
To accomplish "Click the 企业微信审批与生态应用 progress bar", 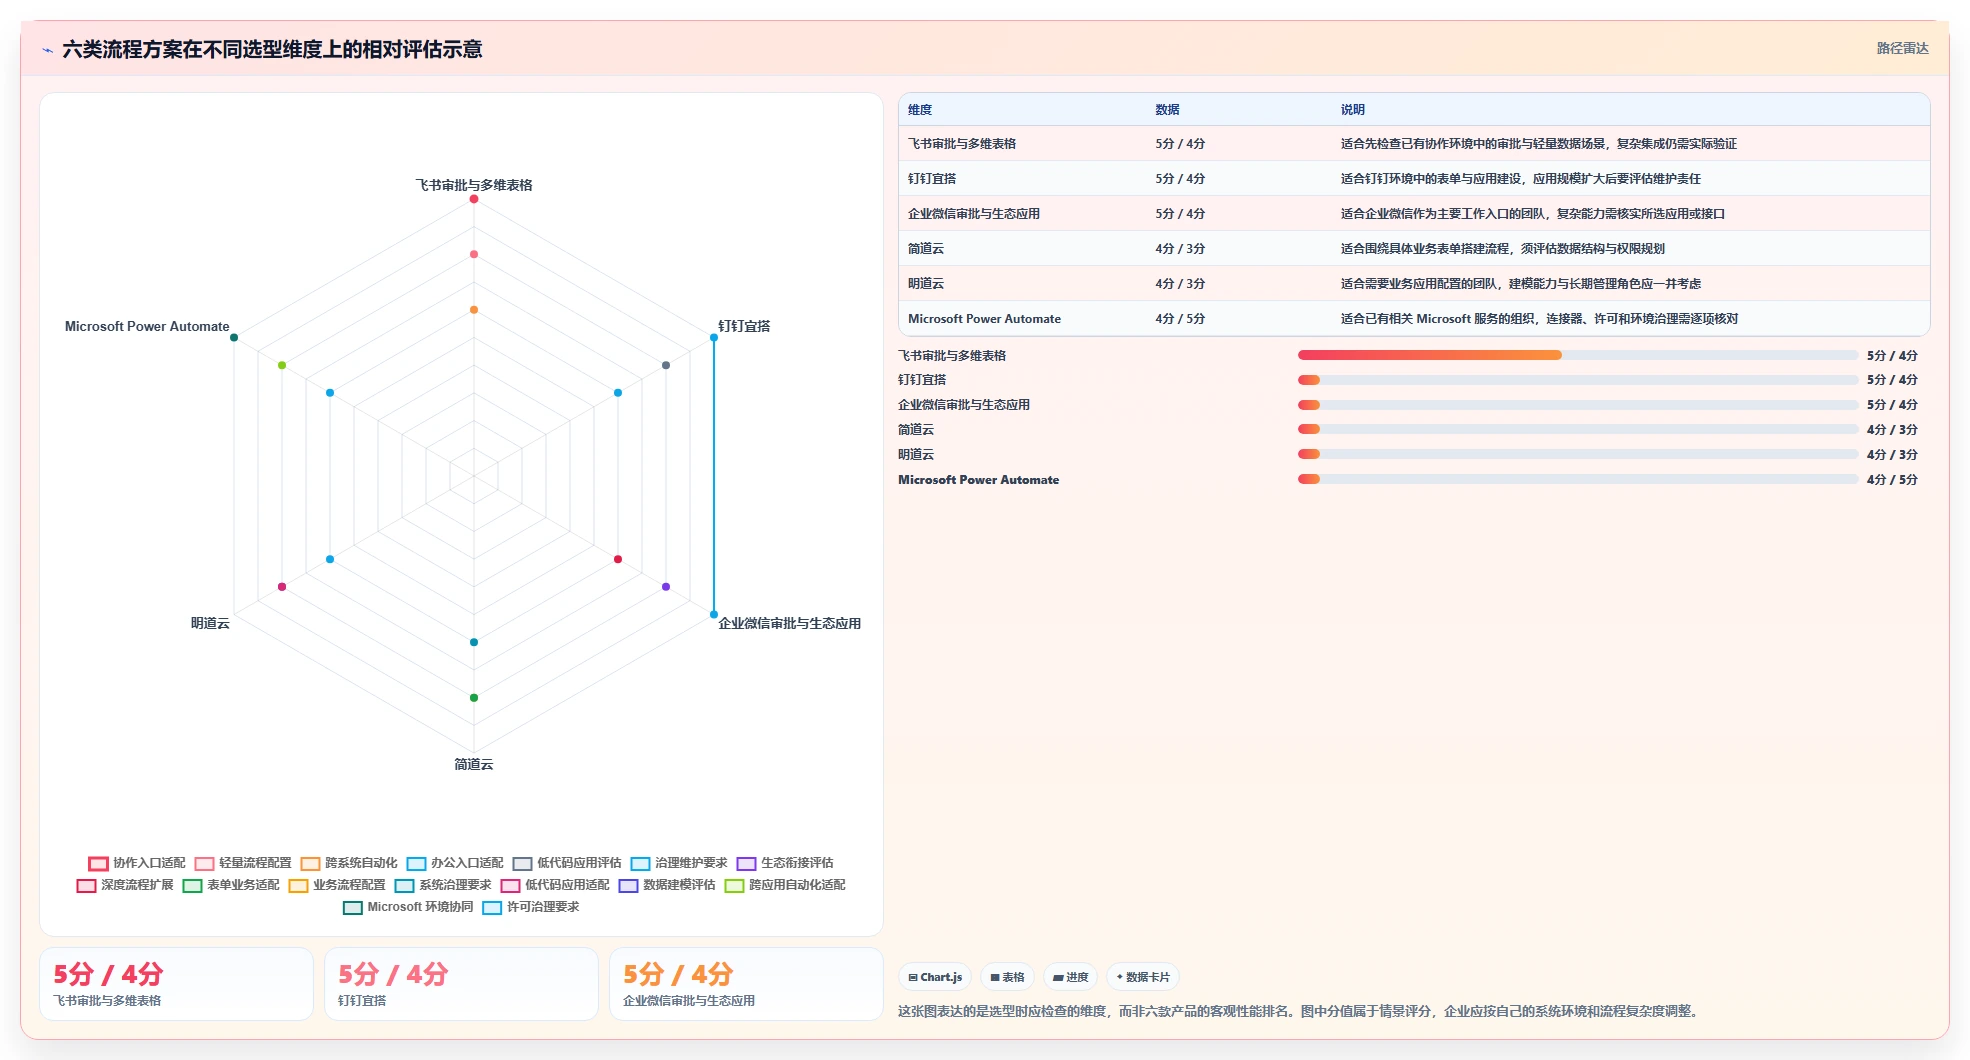I will click(x=1578, y=405).
